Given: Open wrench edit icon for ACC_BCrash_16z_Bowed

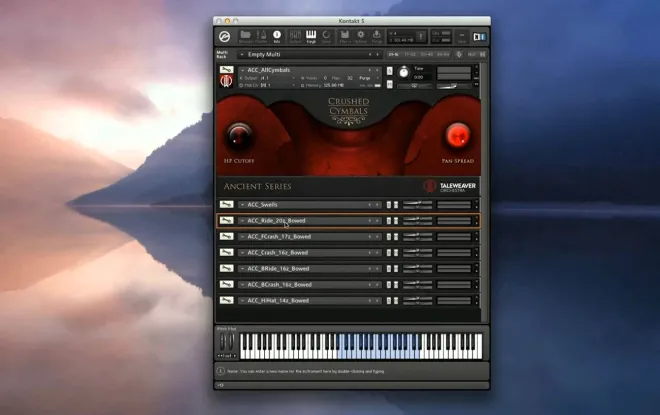Looking at the screenshot, I should pos(226,285).
